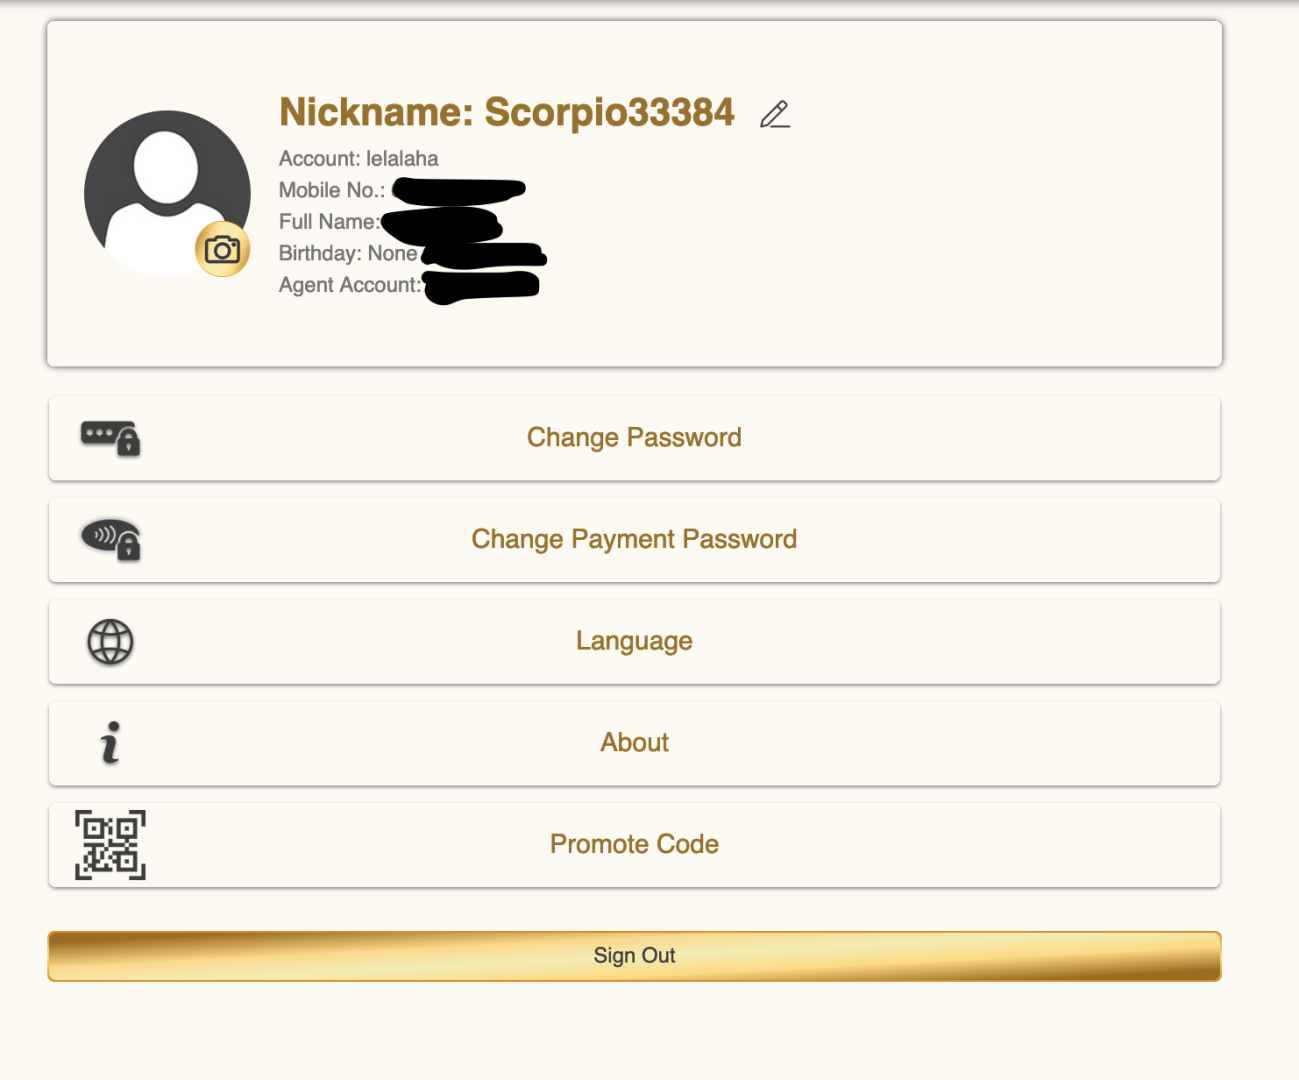Viewport: 1299px width, 1080px height.
Task: Open the About menu item
Action: [634, 743]
